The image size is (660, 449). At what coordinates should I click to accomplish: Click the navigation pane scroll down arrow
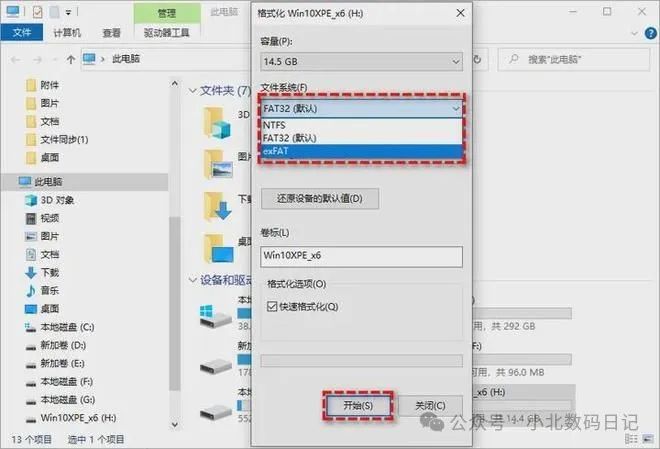click(175, 424)
